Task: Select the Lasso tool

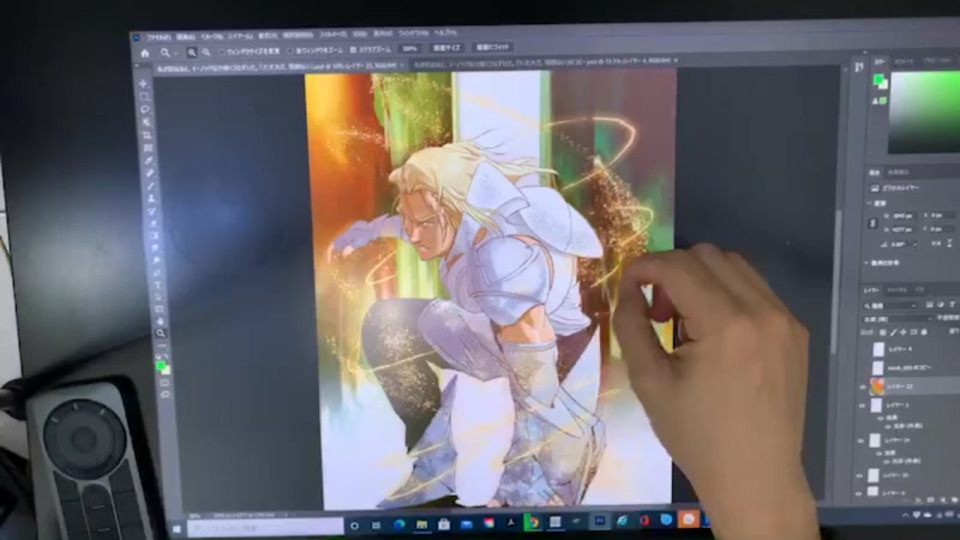Action: pyautogui.click(x=145, y=109)
